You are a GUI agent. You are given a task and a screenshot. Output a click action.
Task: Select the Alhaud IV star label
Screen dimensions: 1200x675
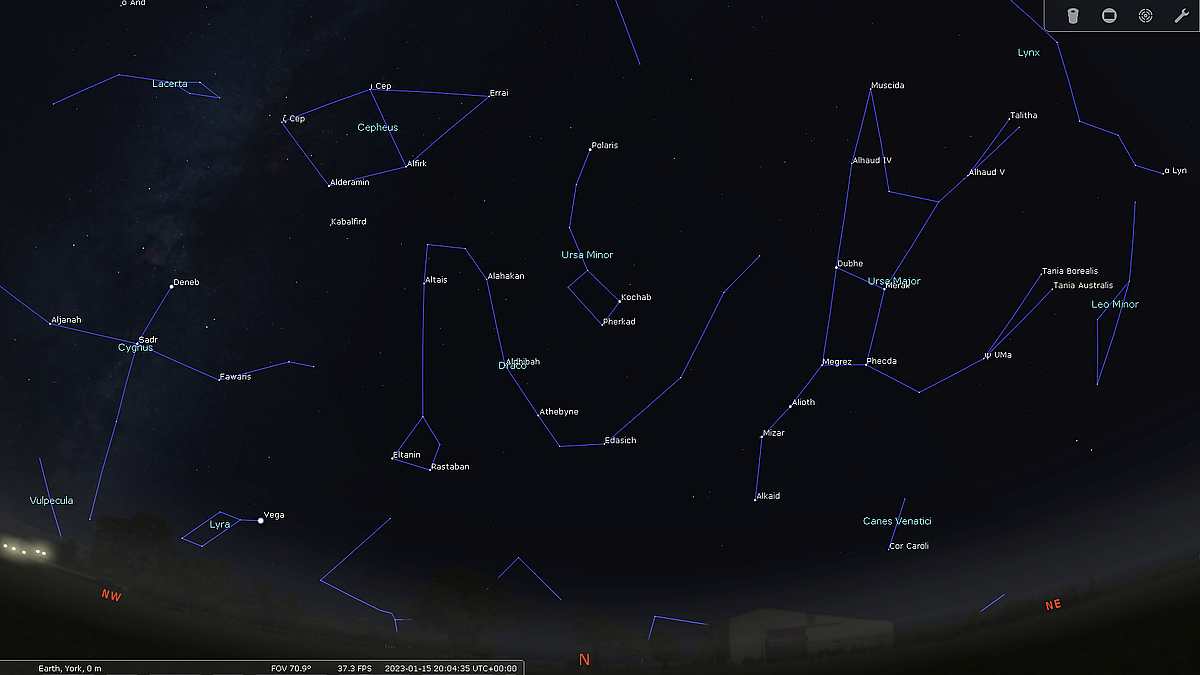click(872, 161)
